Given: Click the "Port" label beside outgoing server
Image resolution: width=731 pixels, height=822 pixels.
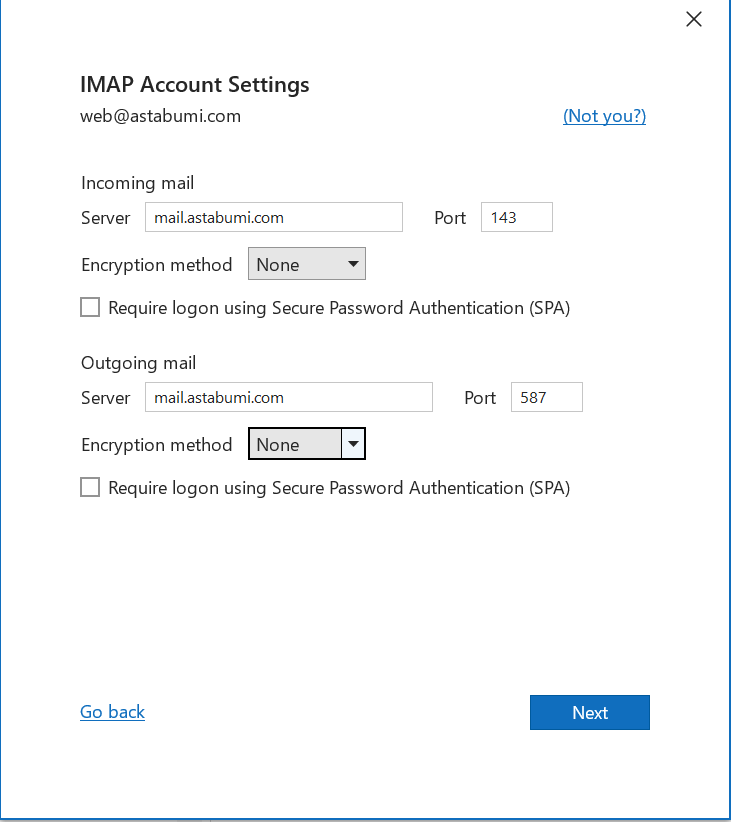Looking at the screenshot, I should pos(480,398).
